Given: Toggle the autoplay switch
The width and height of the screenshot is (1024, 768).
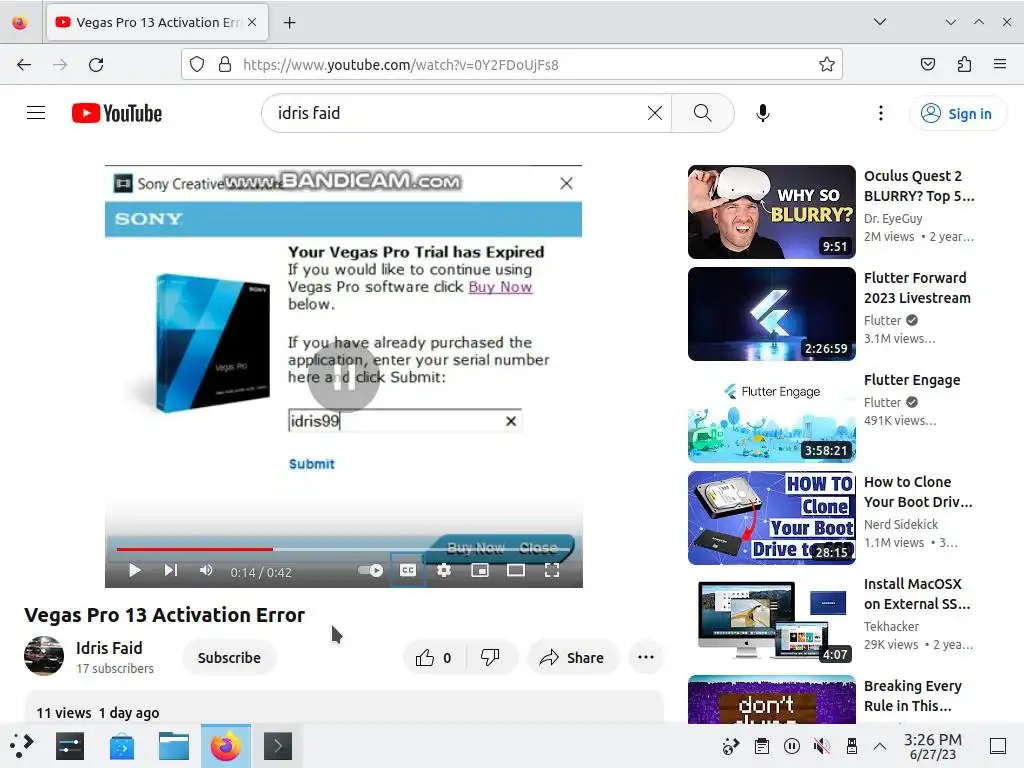Looking at the screenshot, I should point(370,571).
